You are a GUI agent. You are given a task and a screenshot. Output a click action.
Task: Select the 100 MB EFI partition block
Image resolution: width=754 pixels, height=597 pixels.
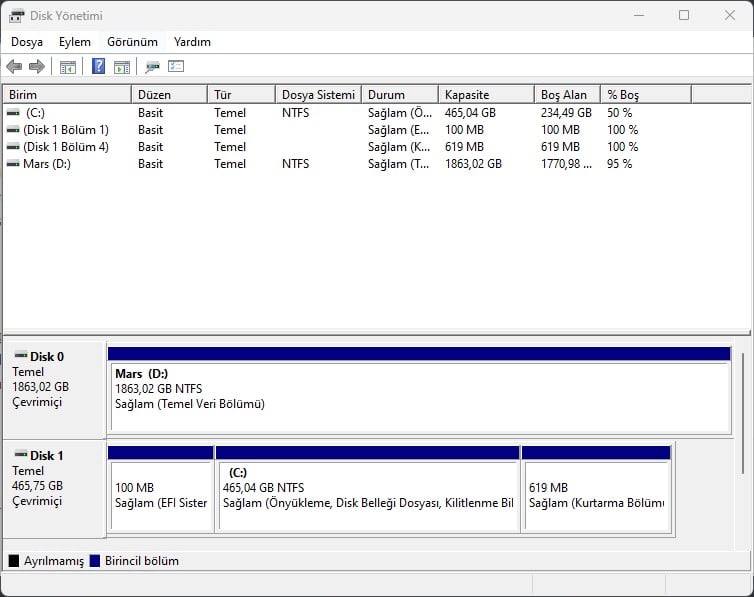click(161, 489)
